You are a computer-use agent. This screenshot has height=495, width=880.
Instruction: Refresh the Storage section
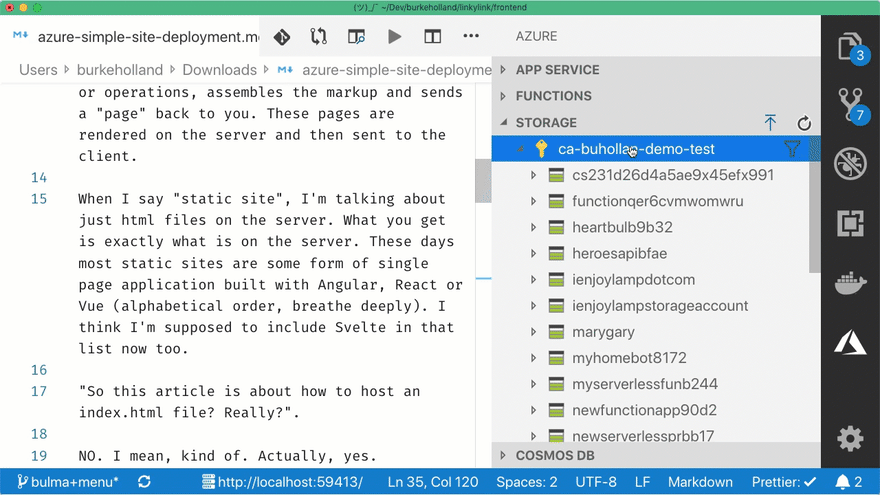click(x=804, y=123)
